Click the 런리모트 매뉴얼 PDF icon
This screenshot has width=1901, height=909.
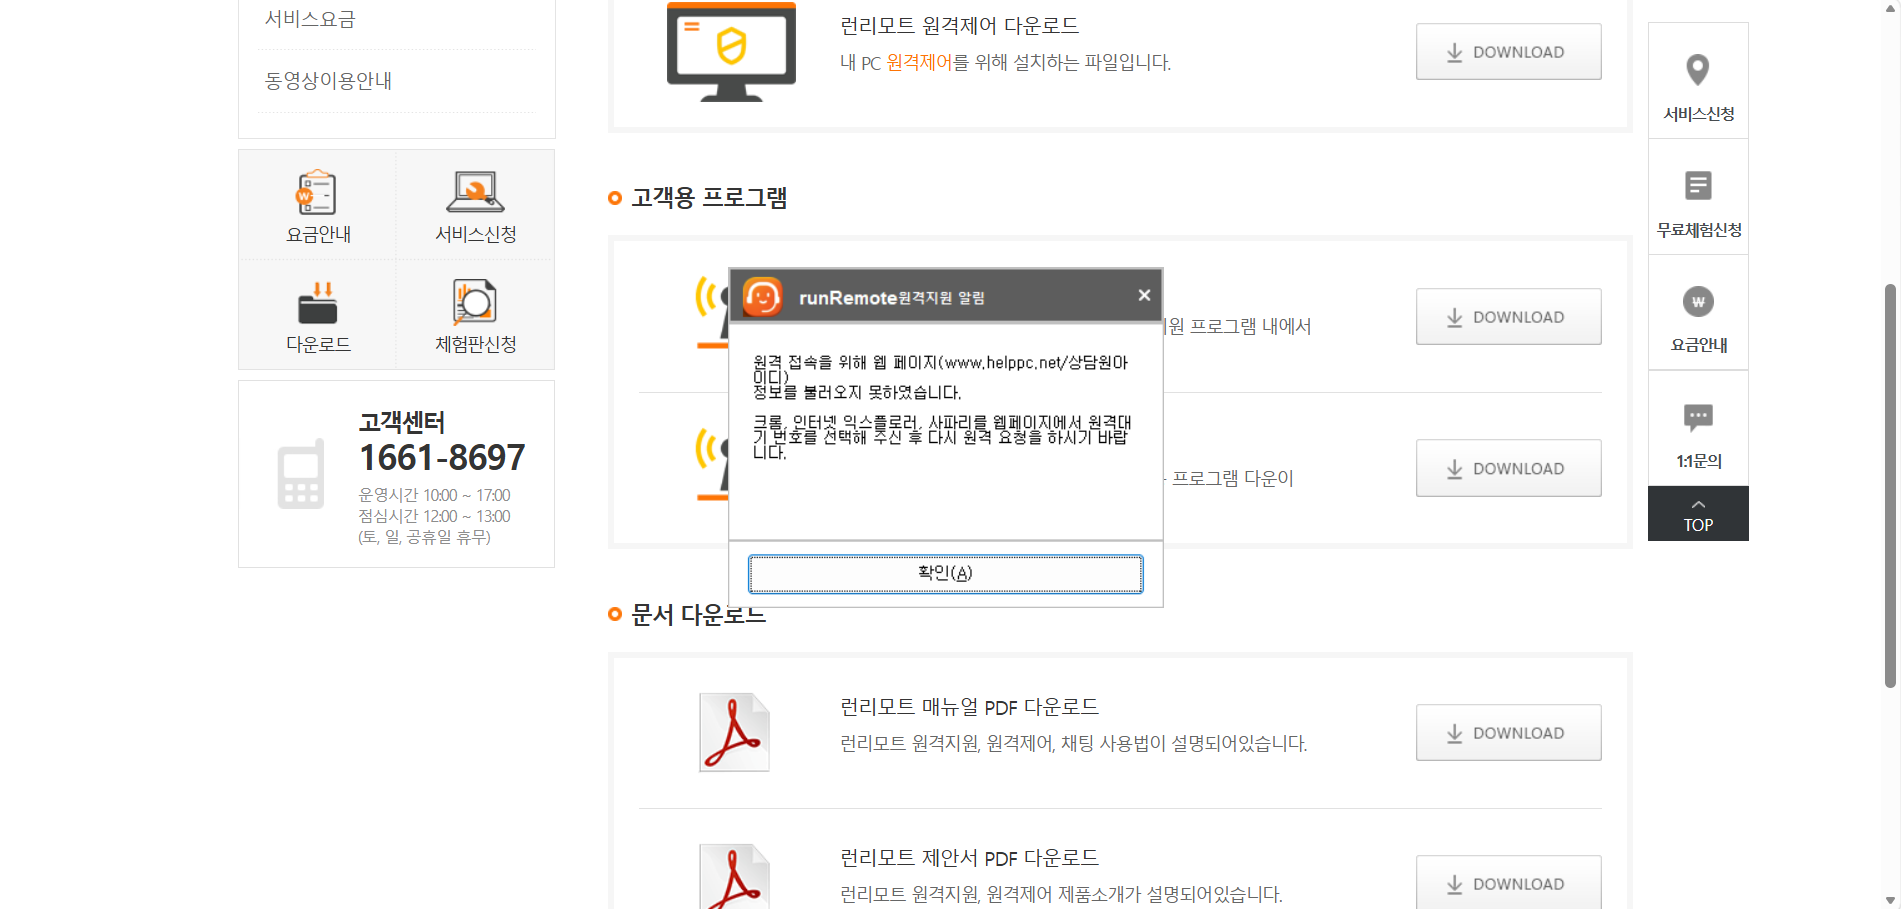[734, 732]
